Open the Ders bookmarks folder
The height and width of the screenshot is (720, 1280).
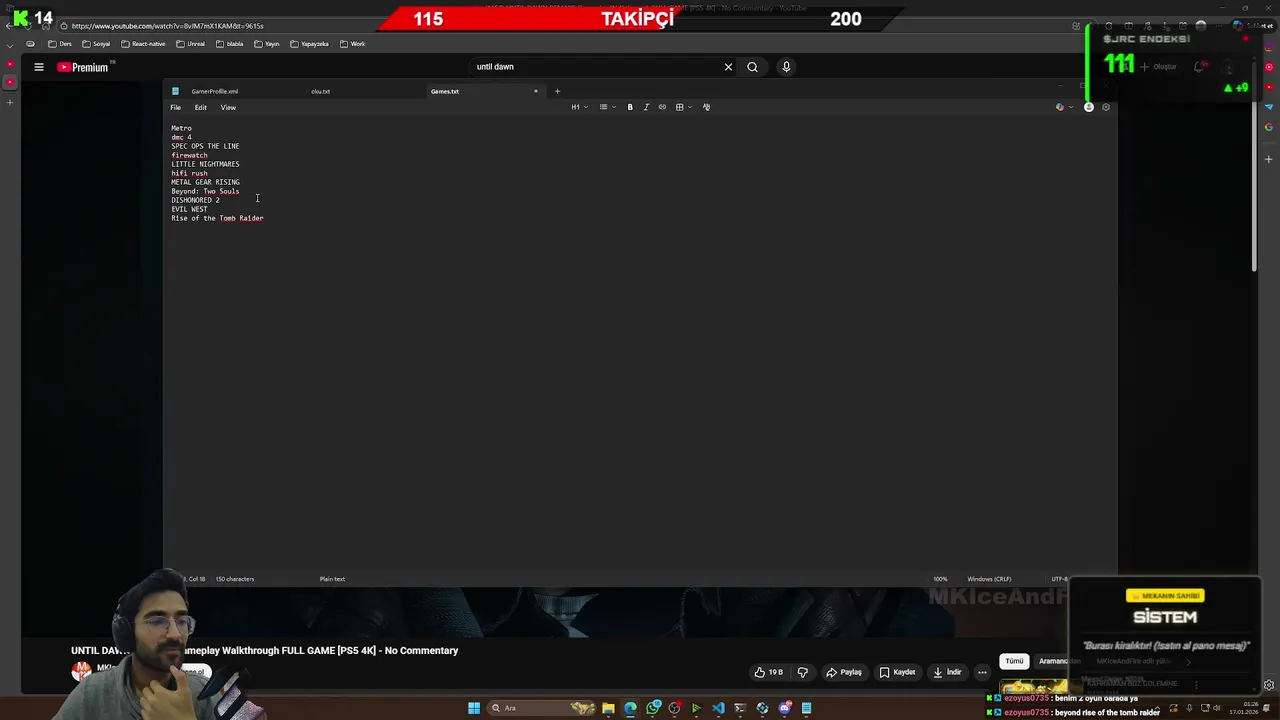(x=60, y=44)
